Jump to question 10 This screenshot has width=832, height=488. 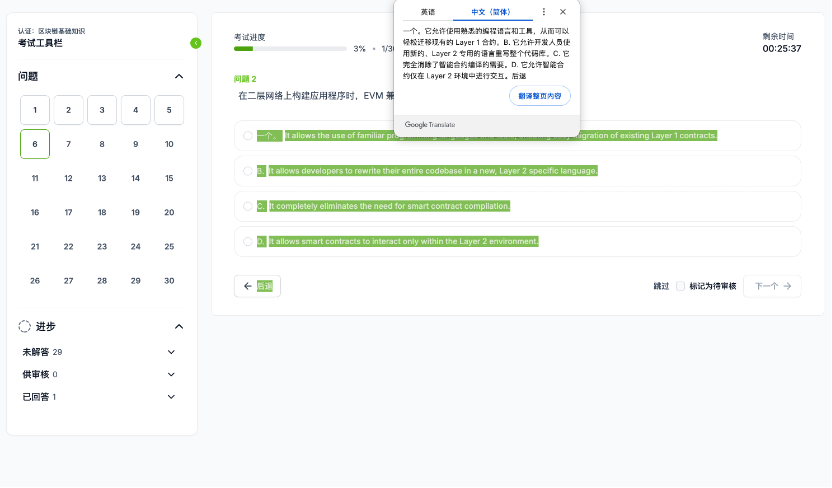[x=169, y=144]
